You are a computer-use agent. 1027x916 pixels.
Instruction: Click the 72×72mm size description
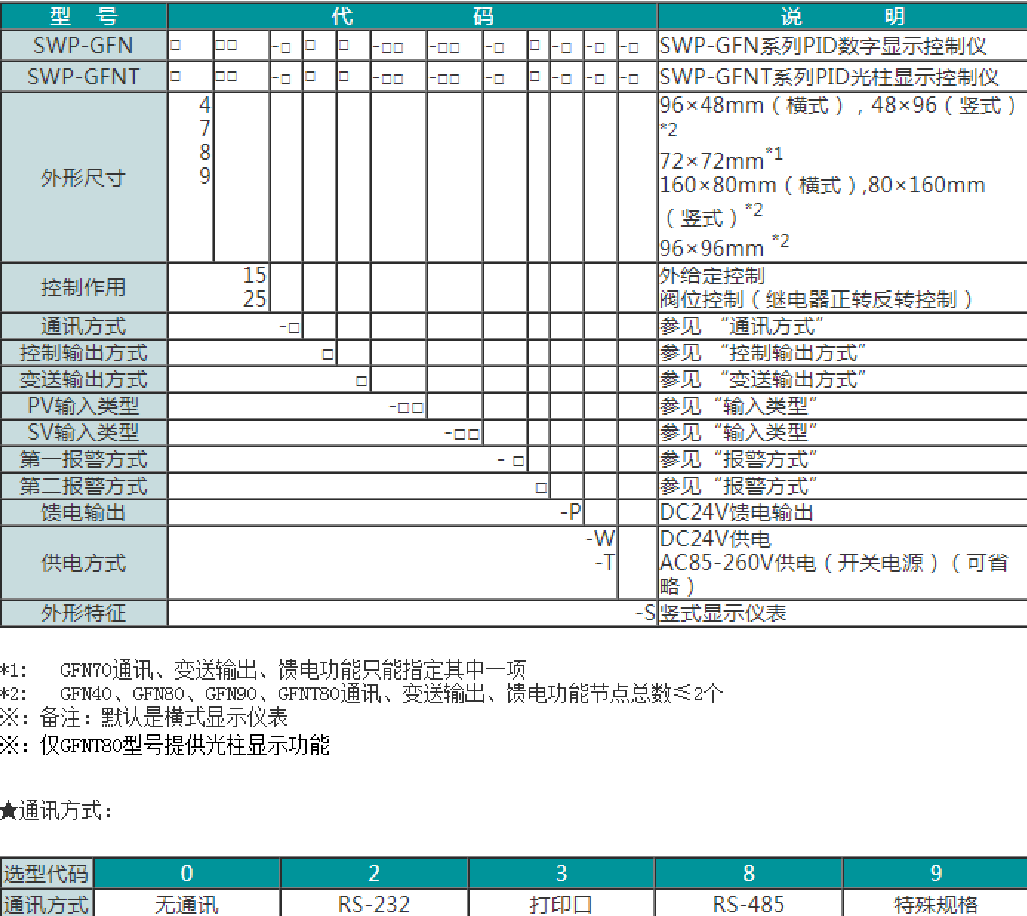(720, 159)
